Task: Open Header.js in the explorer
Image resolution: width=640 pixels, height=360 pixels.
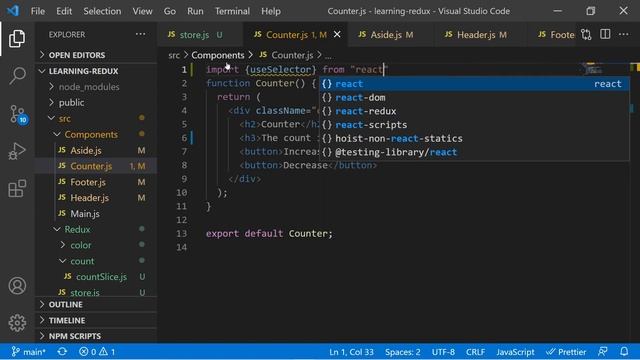Action: [x=96, y=198]
